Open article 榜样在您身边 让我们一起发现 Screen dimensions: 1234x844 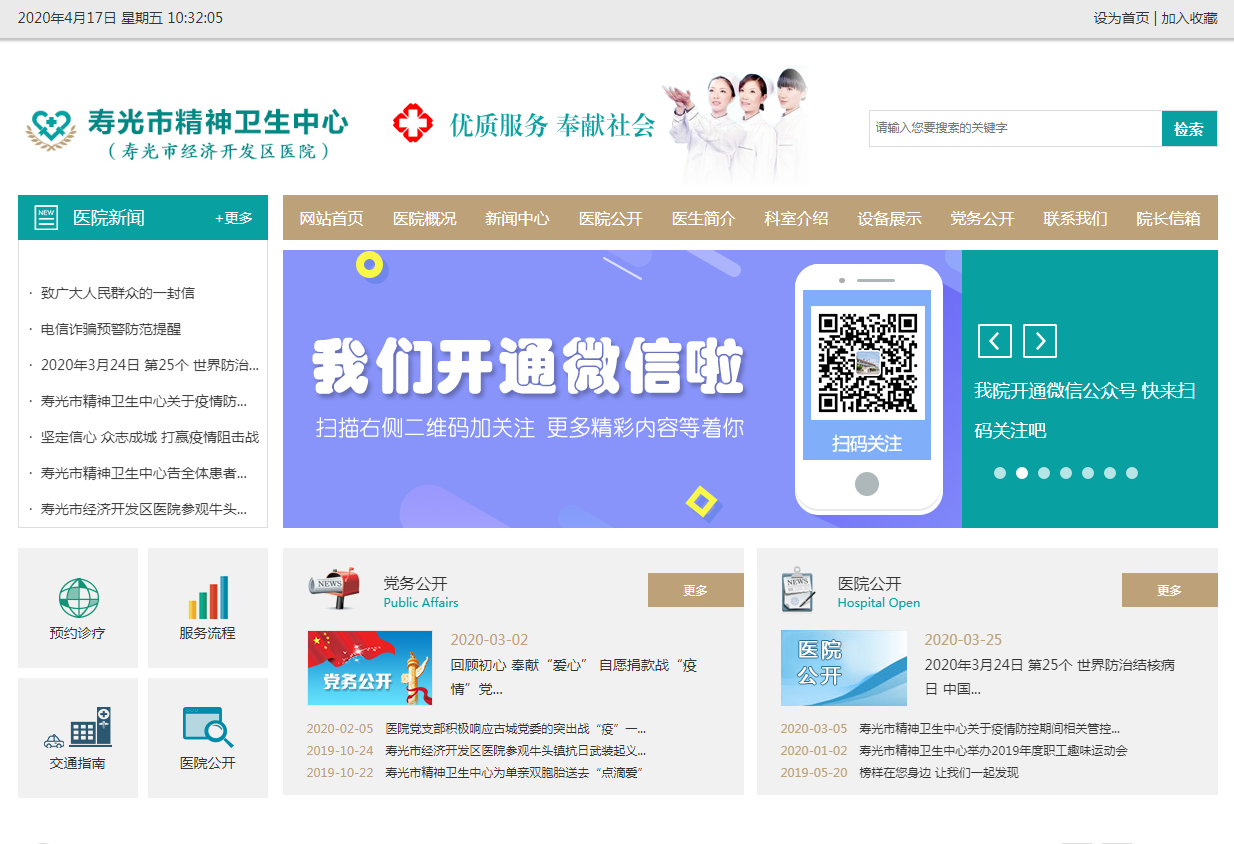coord(939,773)
